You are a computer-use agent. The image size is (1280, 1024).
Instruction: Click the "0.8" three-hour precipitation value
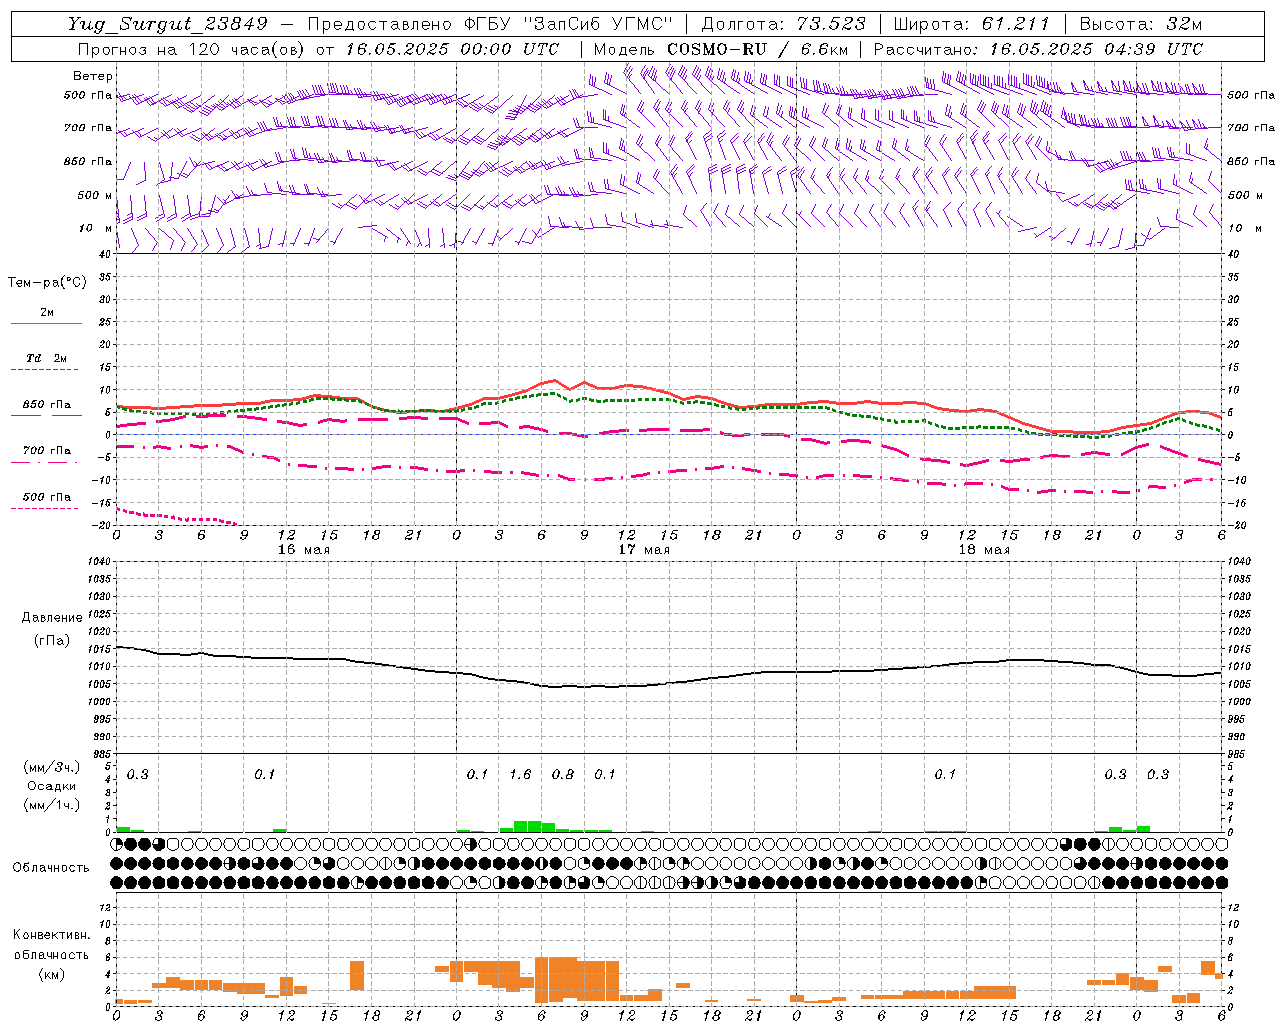(563, 774)
